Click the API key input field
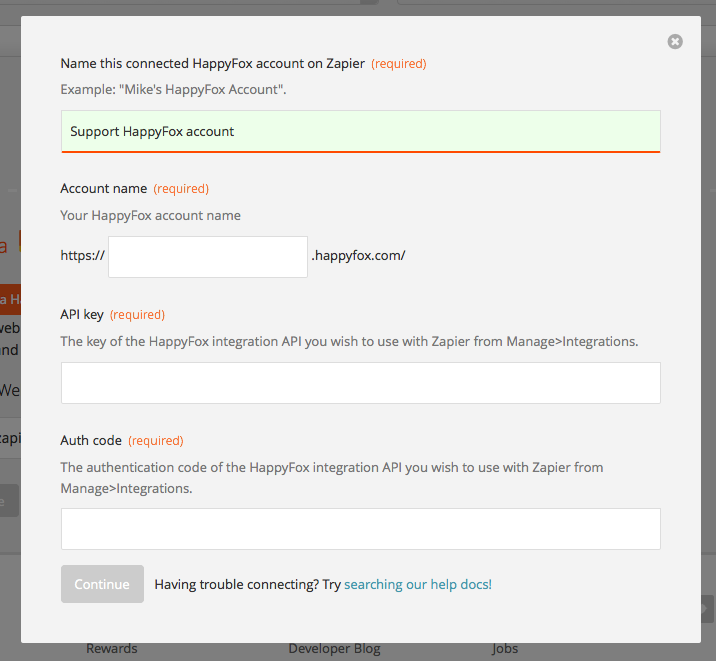This screenshot has height=661, width=716. pyautogui.click(x=361, y=383)
